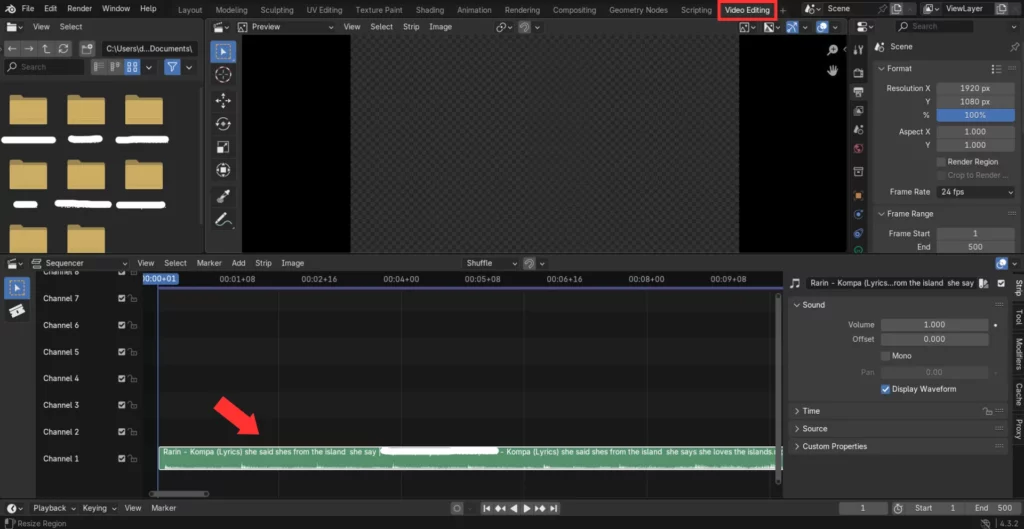Click the zoom magnifier in Preview

pos(833,50)
